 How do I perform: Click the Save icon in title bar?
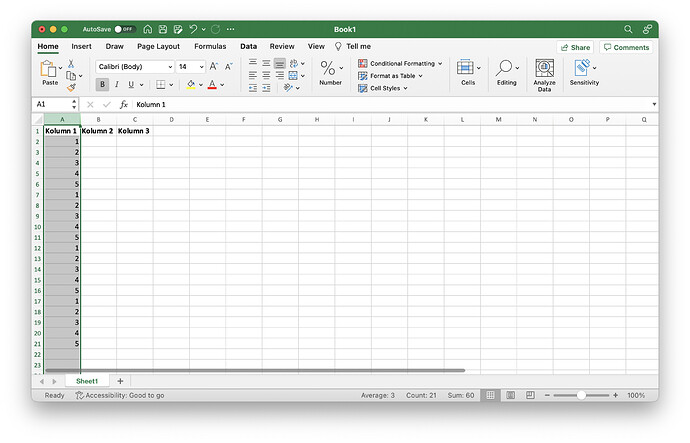pos(163,29)
